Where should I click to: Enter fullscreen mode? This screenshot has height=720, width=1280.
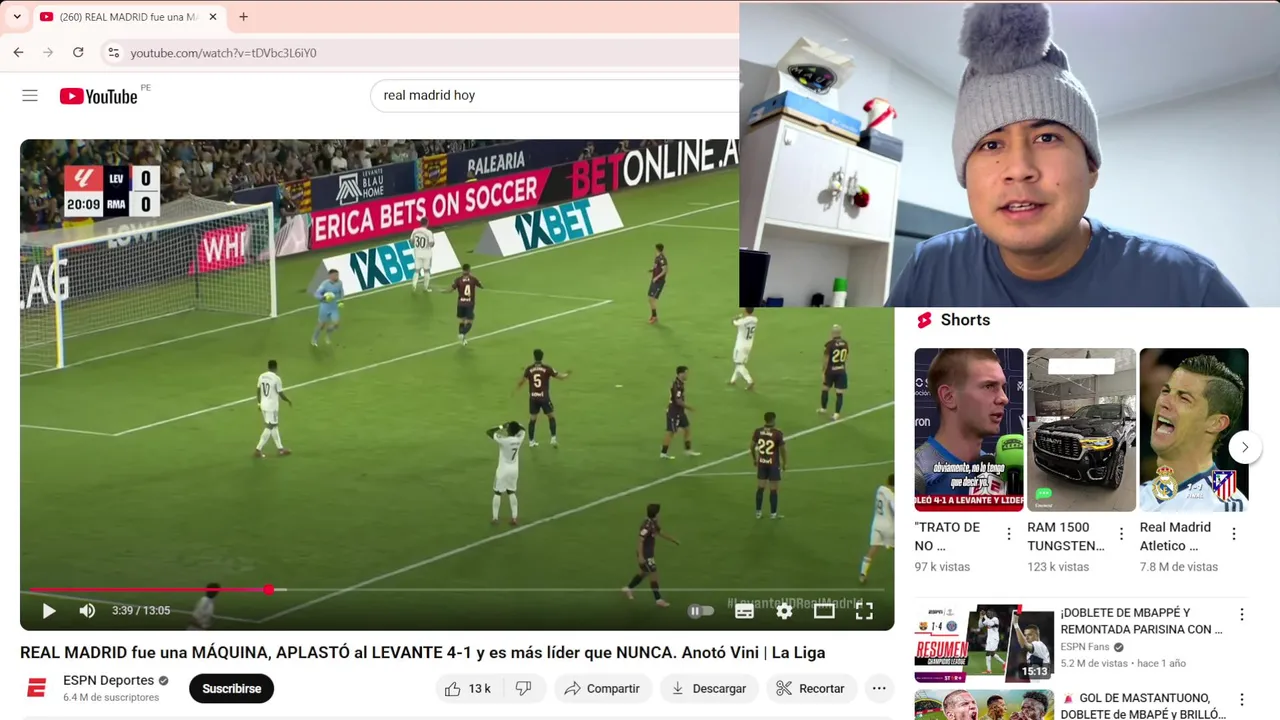(864, 611)
